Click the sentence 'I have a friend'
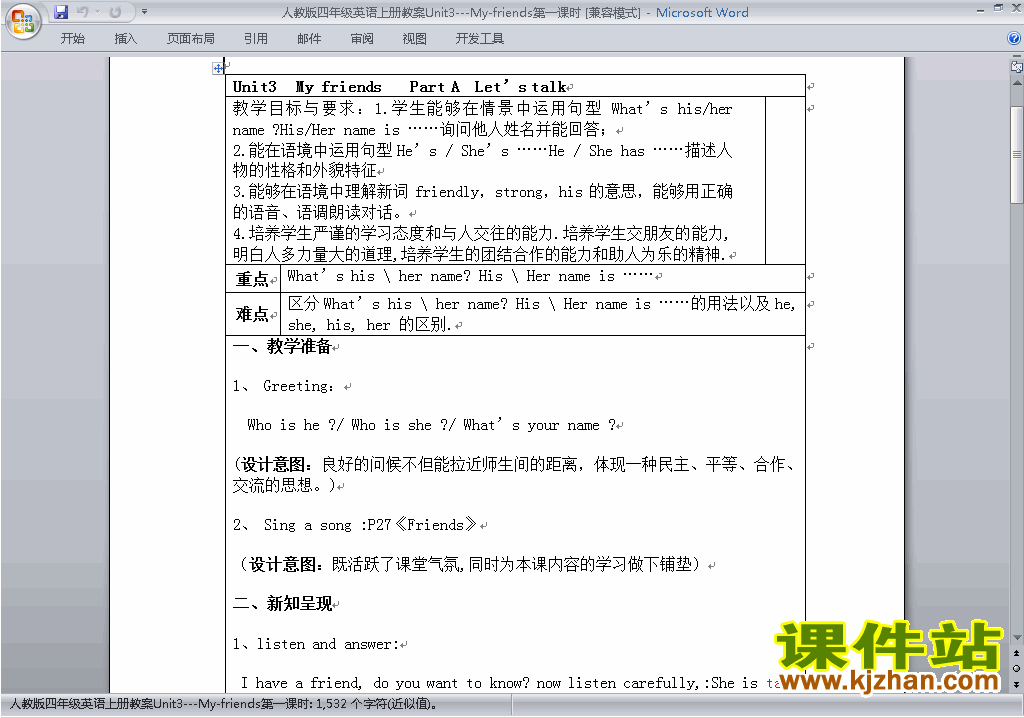1024x718 pixels. [x=301, y=683]
